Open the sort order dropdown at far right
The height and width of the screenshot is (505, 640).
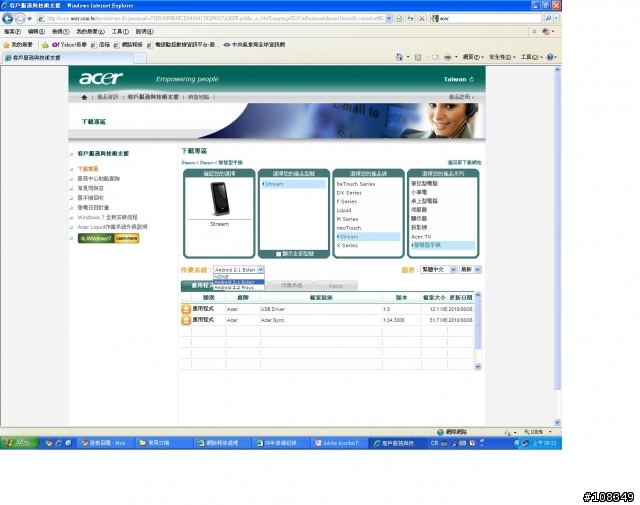point(470,270)
